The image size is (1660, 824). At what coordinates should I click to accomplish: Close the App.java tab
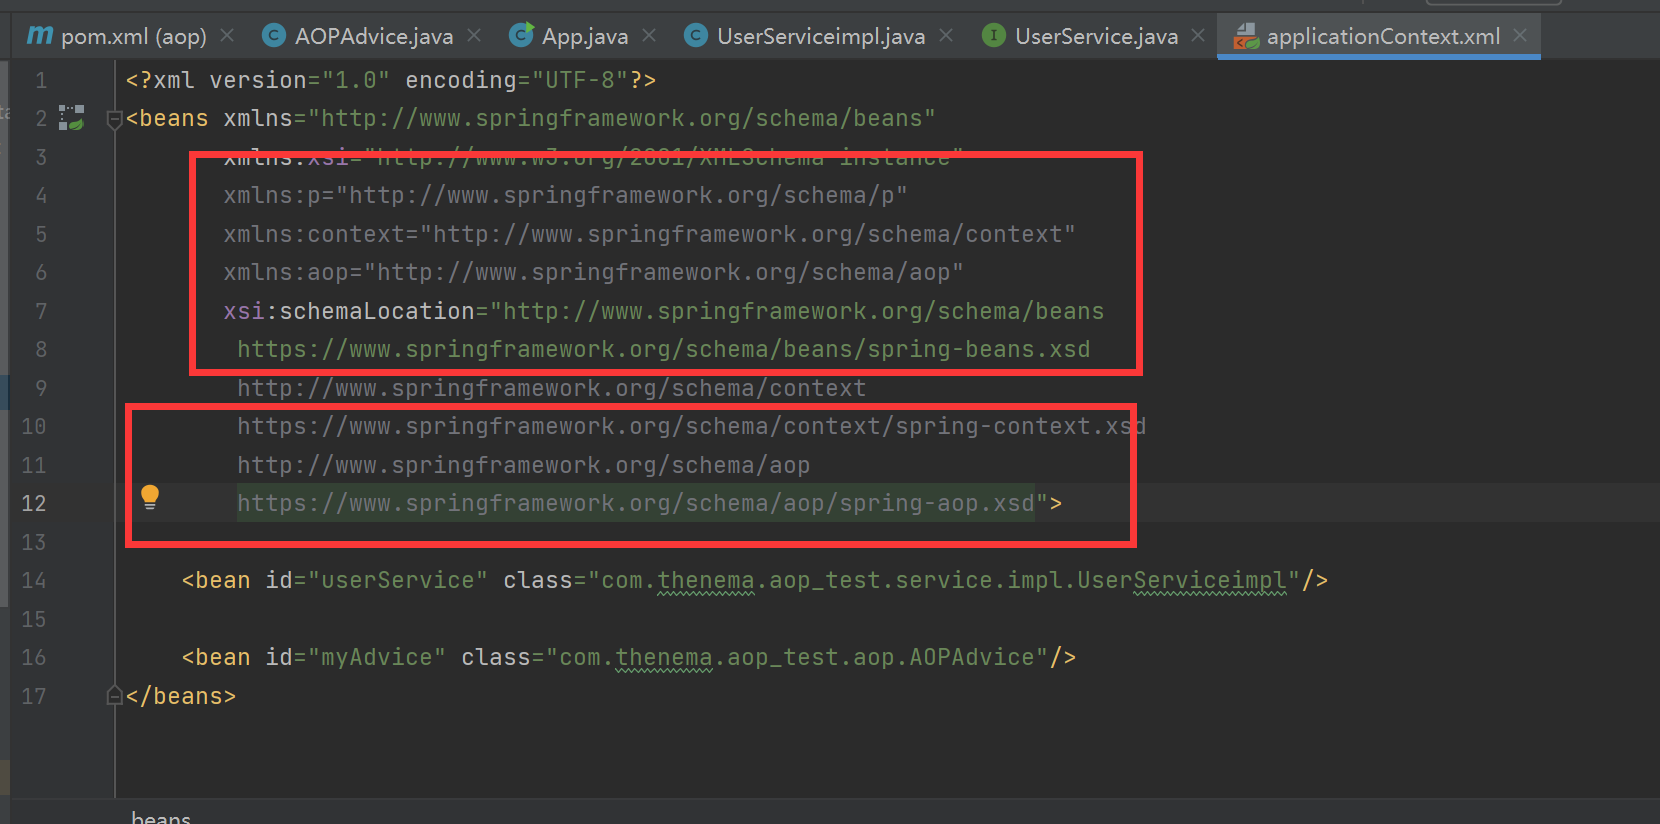coord(649,36)
